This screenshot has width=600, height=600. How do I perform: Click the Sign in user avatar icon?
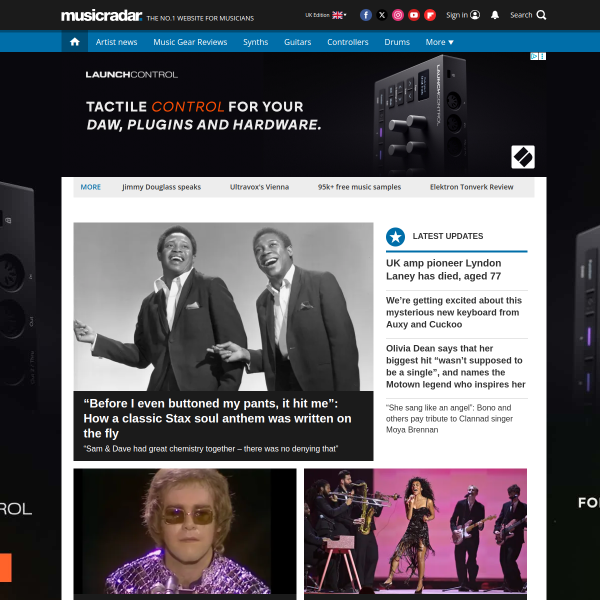pyautogui.click(x=475, y=15)
